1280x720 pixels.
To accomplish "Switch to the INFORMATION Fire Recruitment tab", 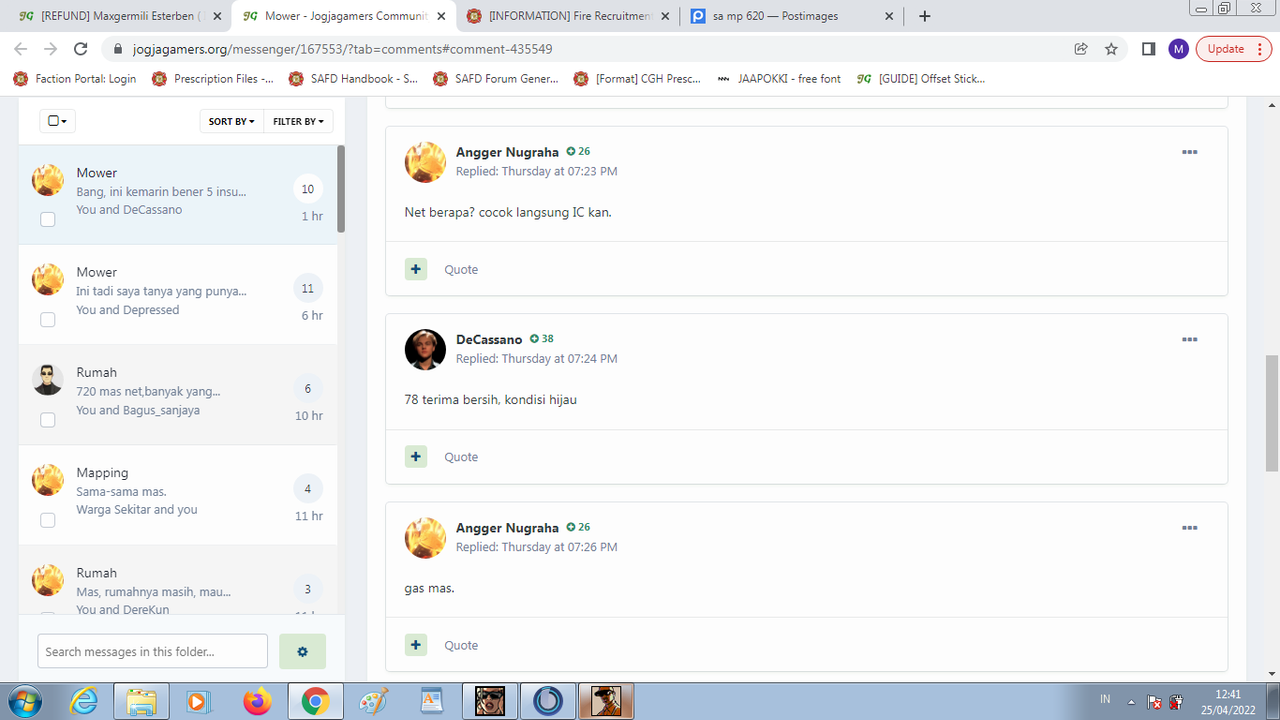I will click(567, 16).
